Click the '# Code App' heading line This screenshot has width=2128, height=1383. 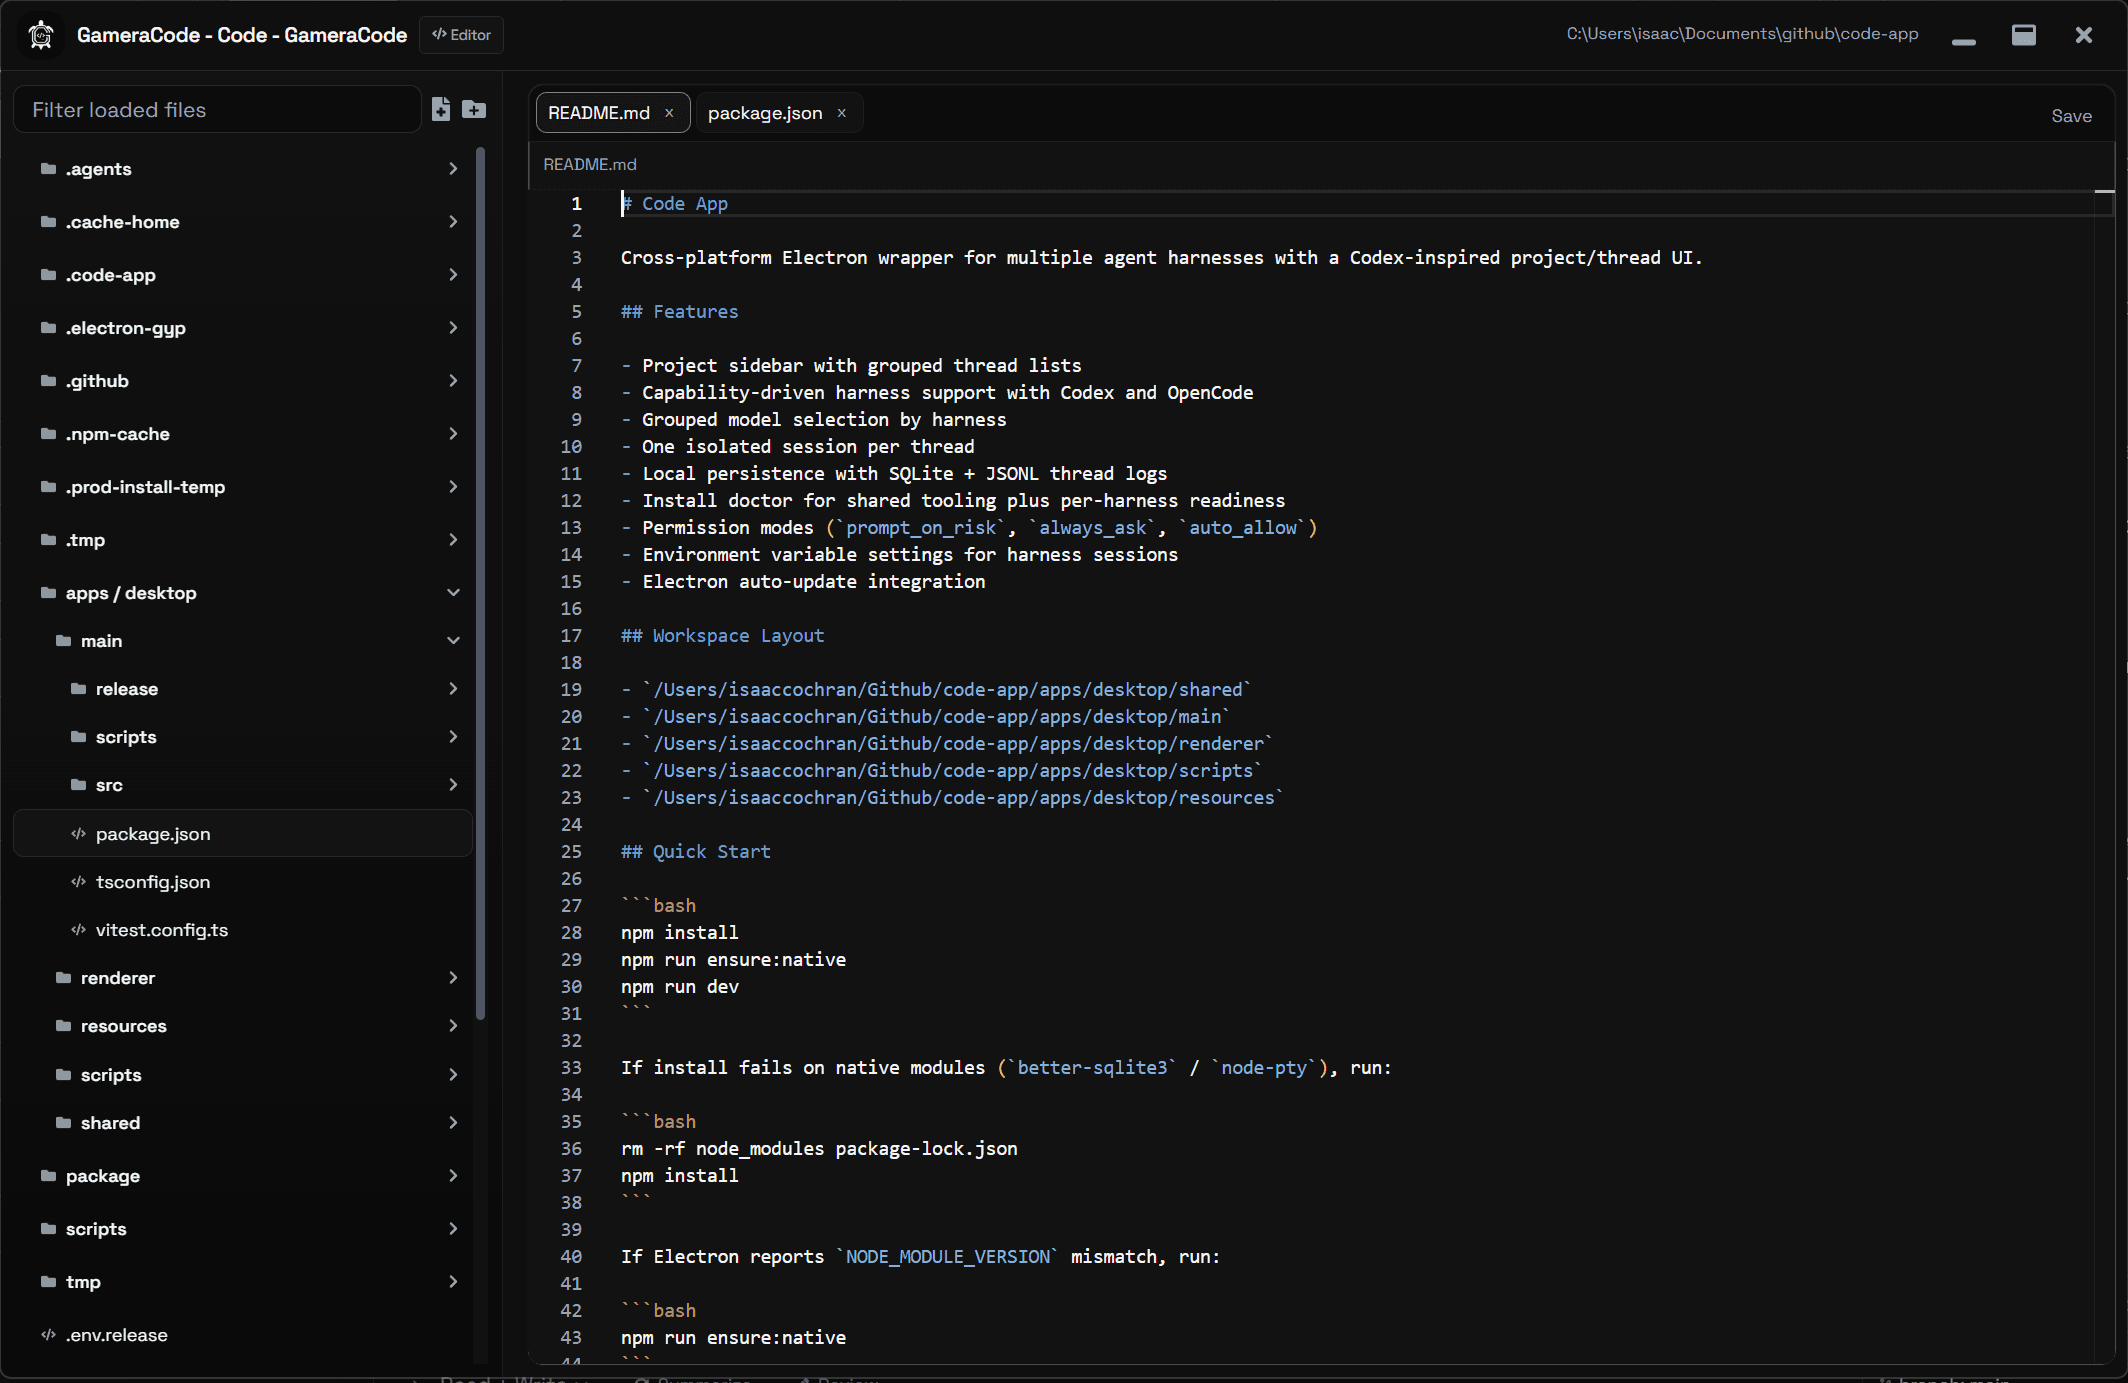pos(675,203)
